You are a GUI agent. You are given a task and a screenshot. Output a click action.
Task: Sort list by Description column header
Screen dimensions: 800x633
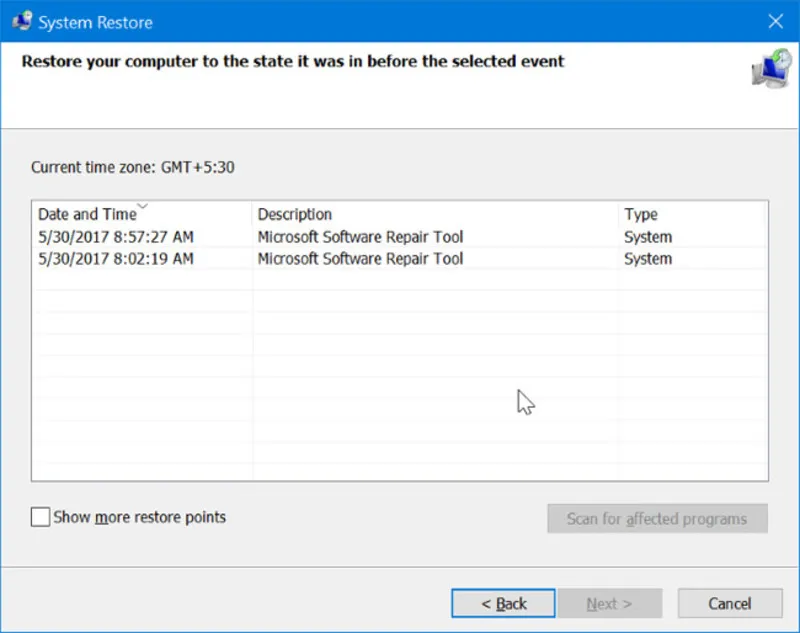tap(295, 215)
